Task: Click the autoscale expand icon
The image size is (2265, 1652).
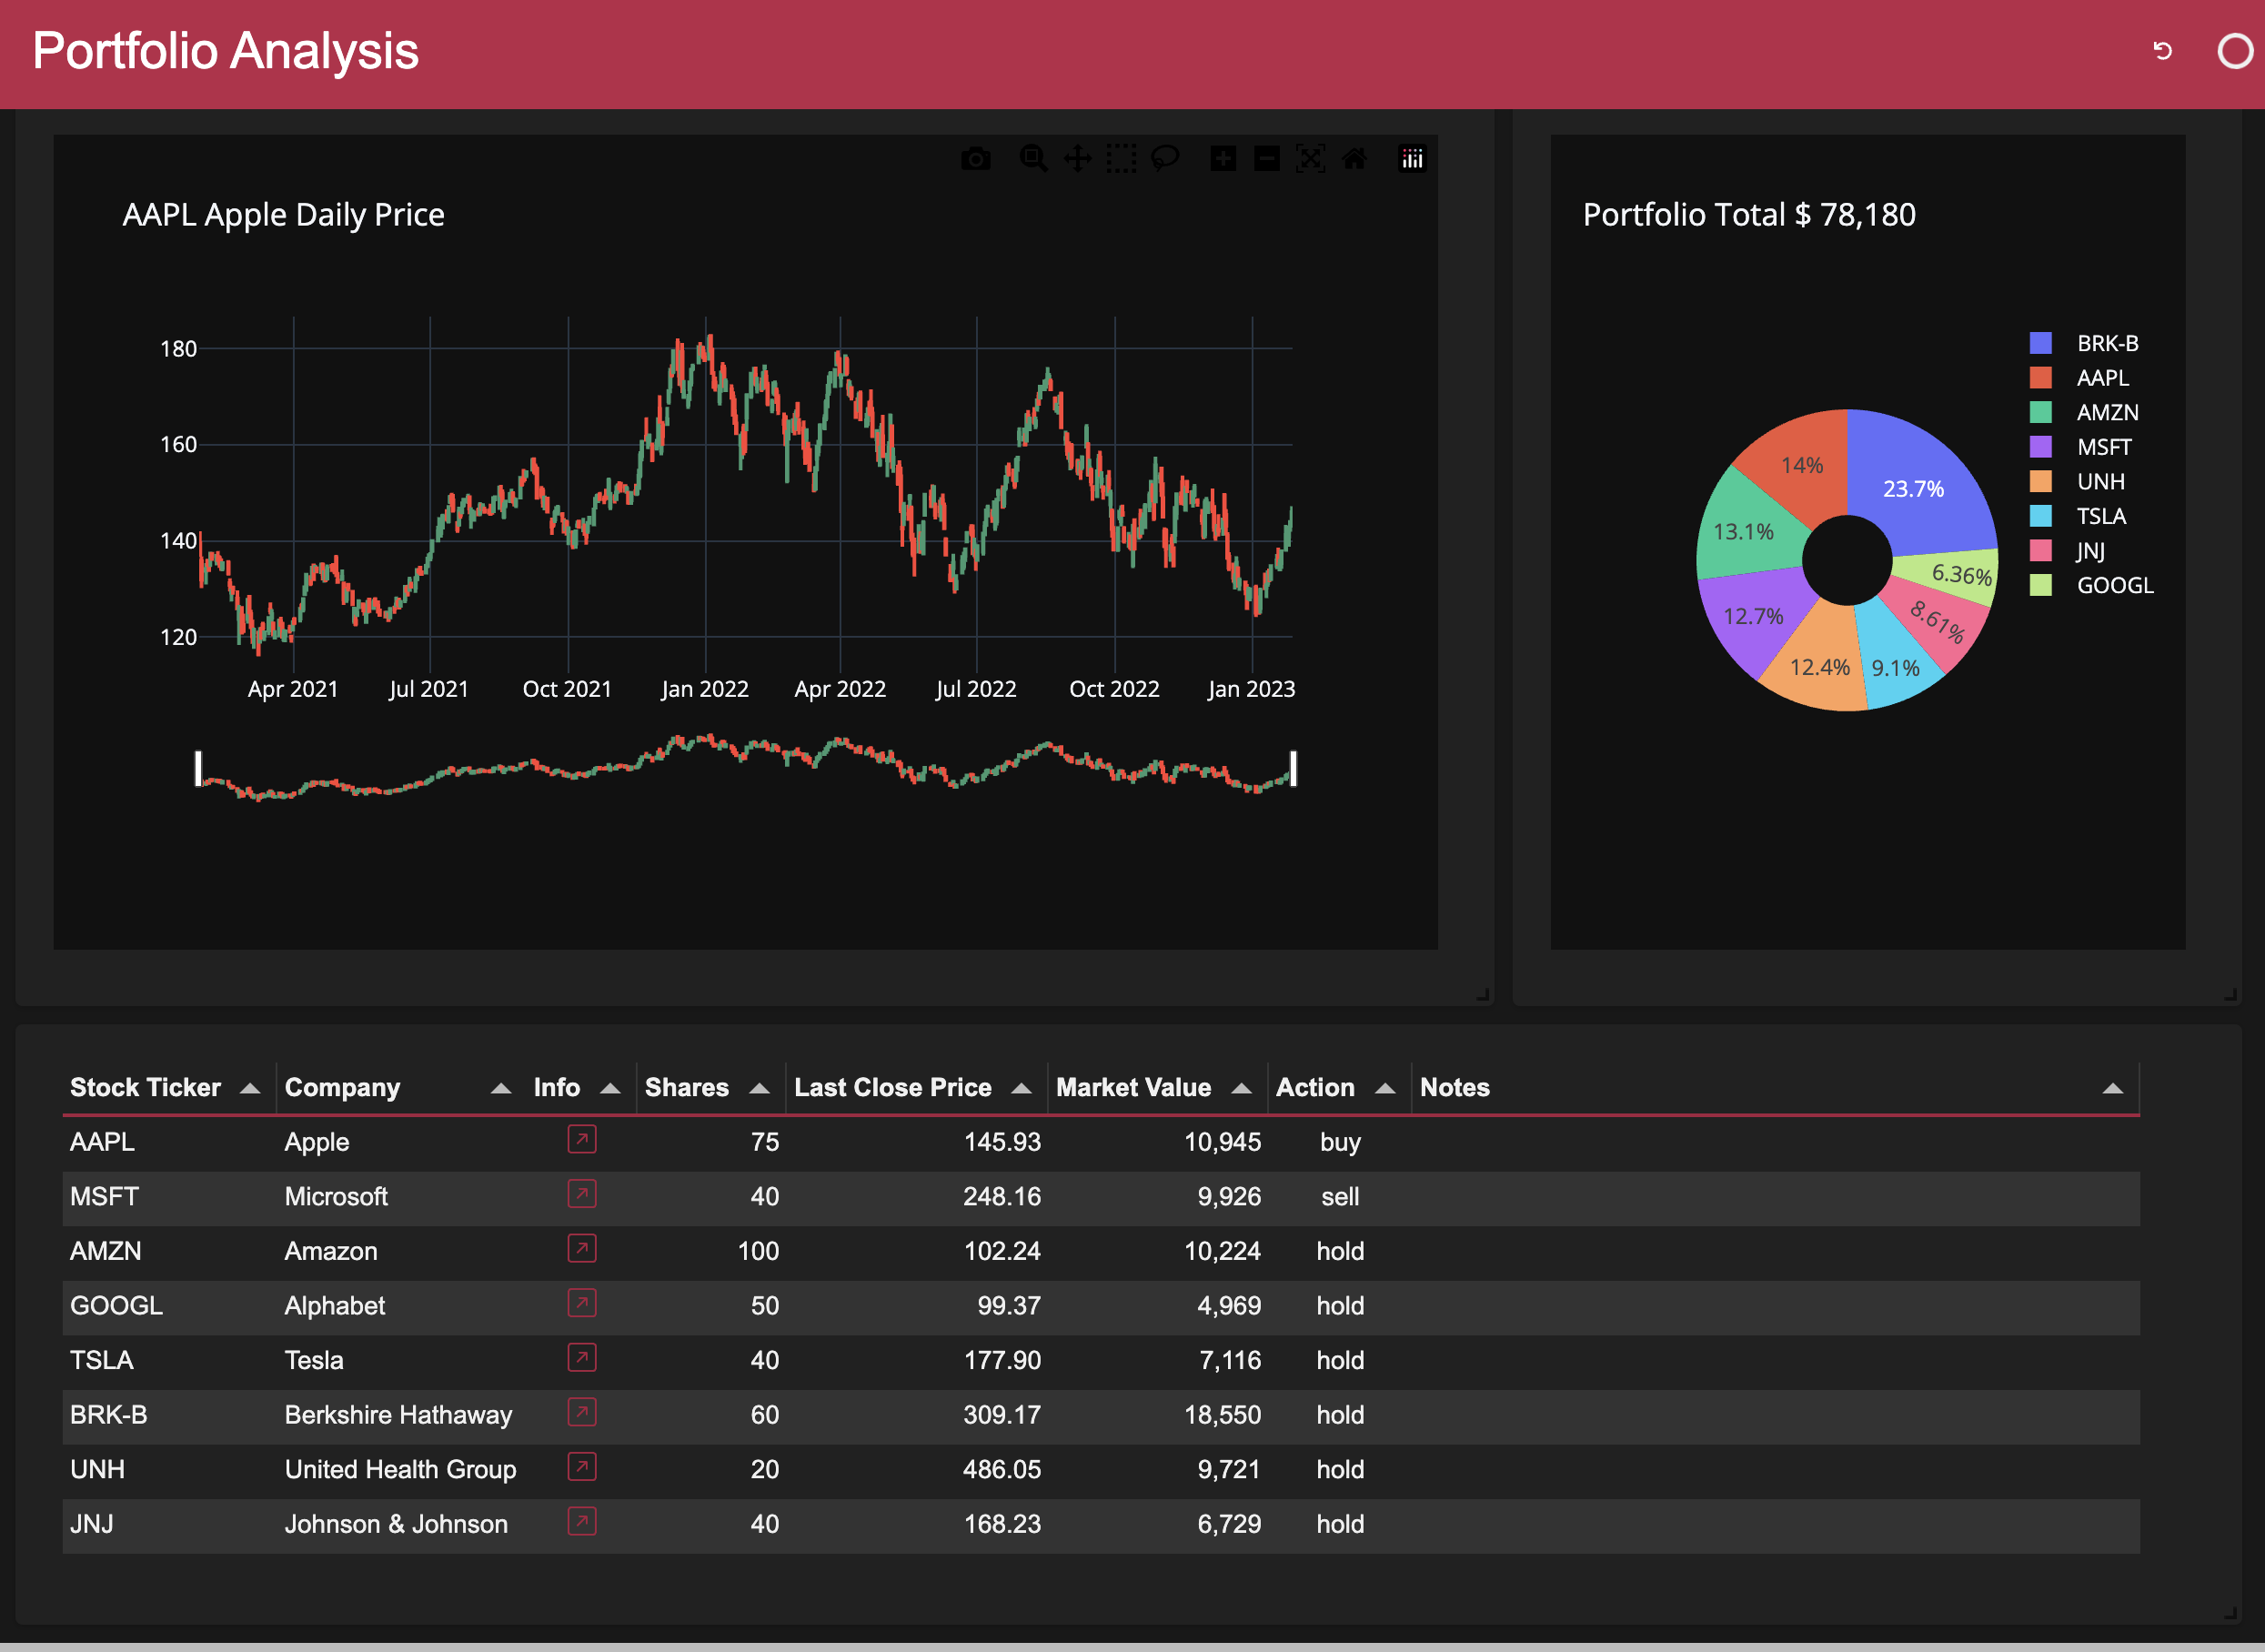Action: coord(1310,158)
